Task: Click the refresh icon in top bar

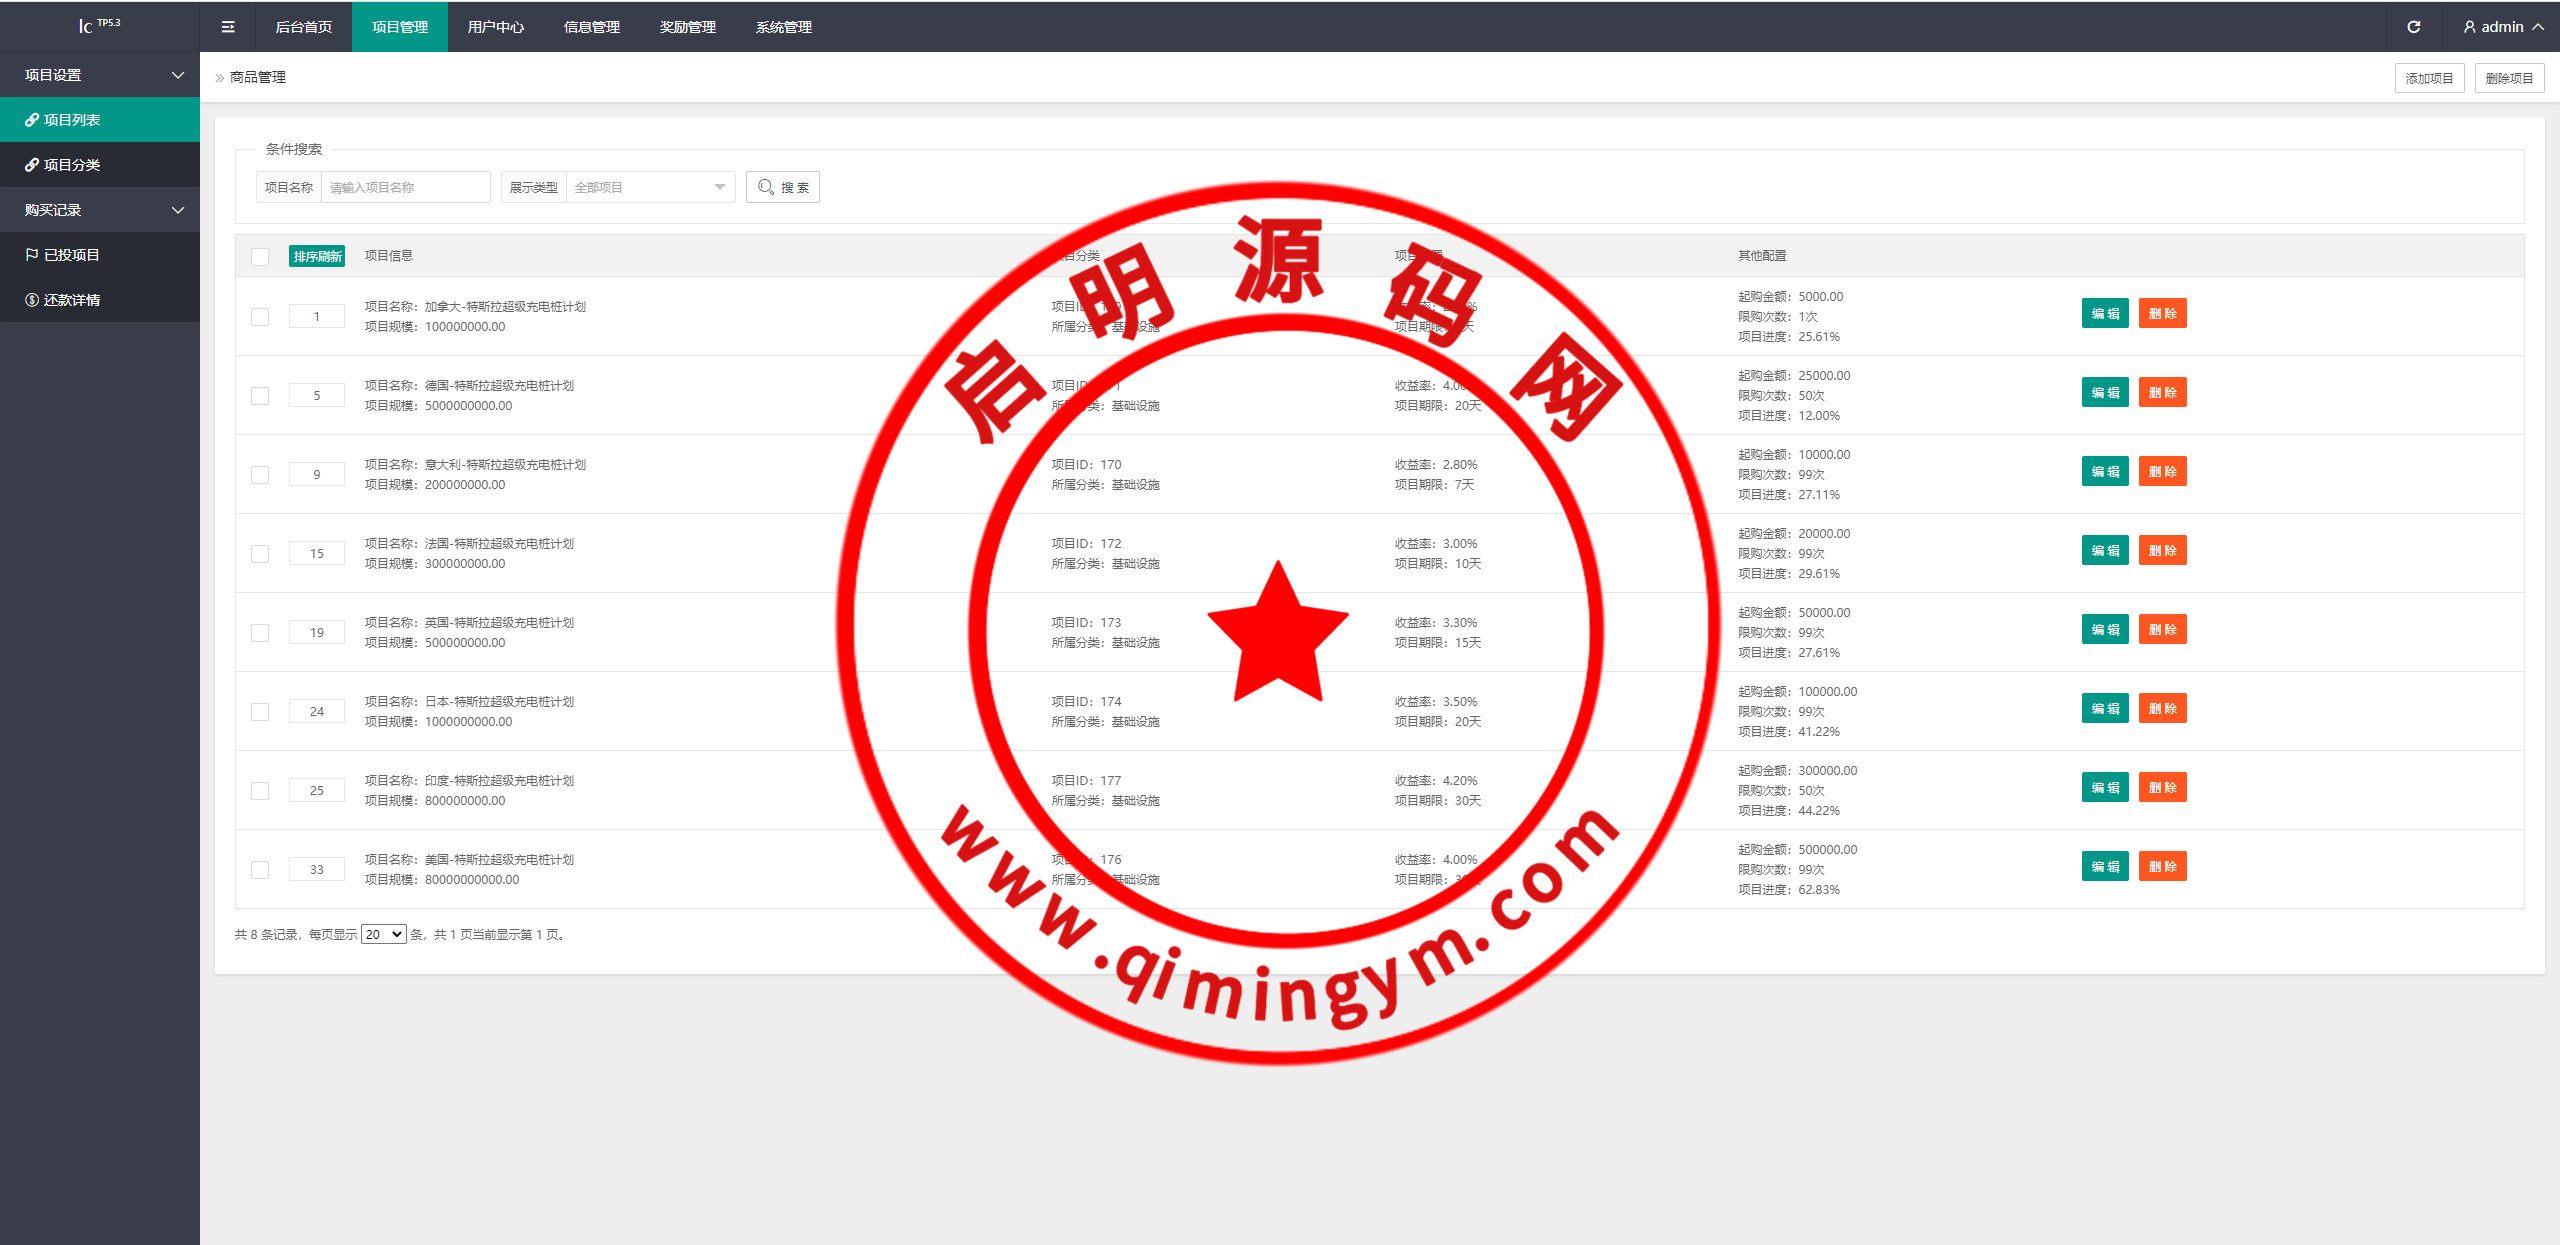Action: [x=2413, y=27]
